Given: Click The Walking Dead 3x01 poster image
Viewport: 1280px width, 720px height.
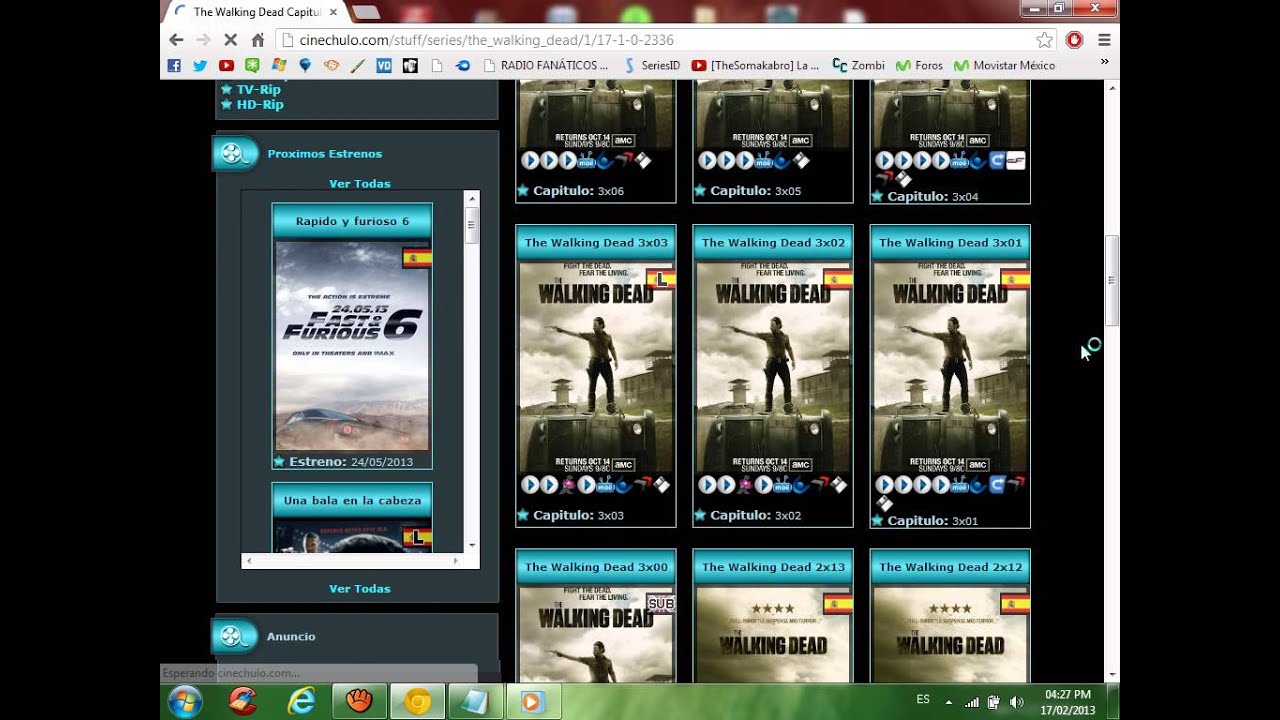Looking at the screenshot, I should click(950, 367).
